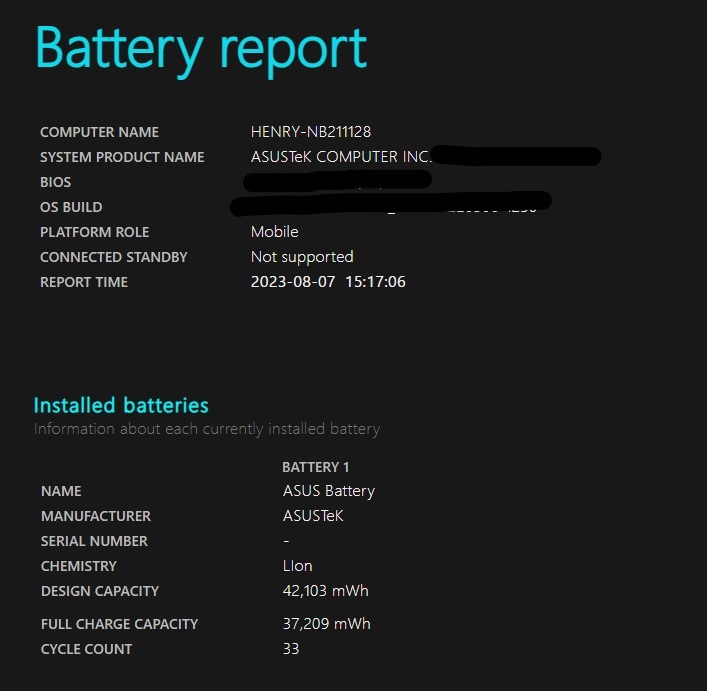Click the ASUSTeK COMPUTER INC. product name
707x691 pixels.
pos(341,157)
